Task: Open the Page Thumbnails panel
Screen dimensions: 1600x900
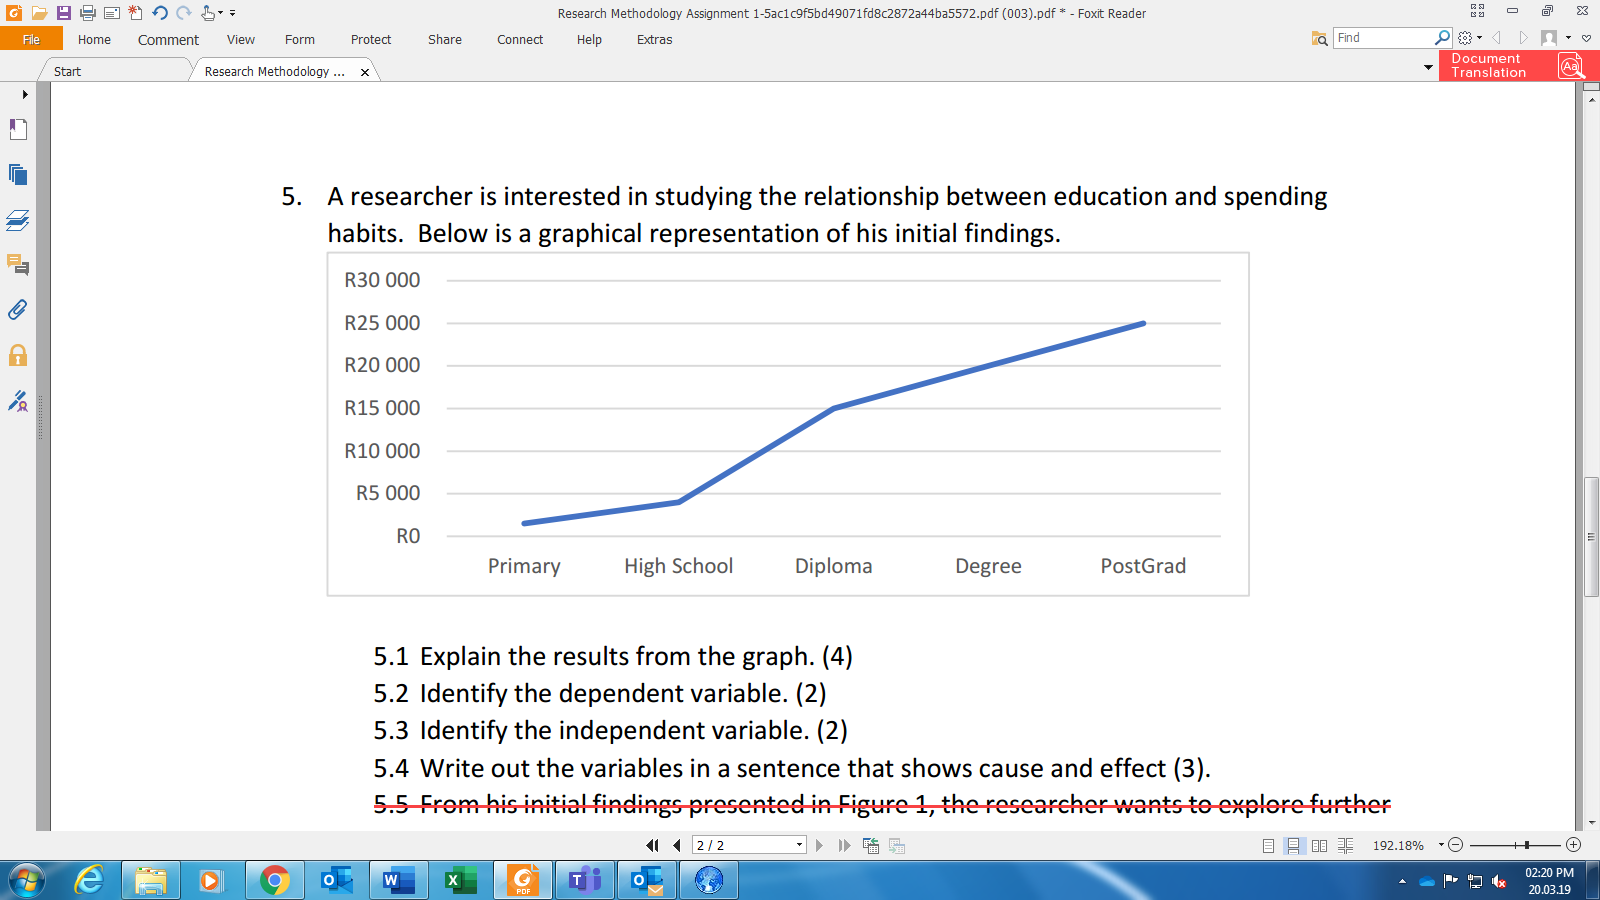Action: tap(17, 175)
